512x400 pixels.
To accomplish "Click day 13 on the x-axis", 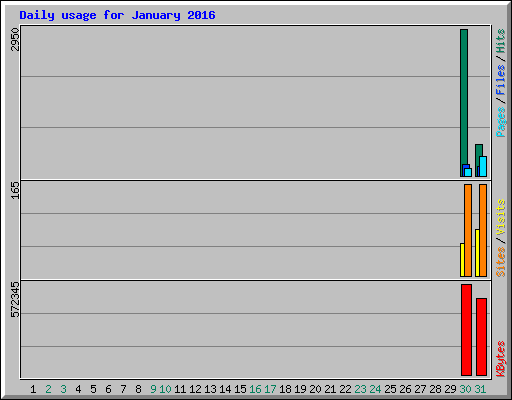I will click(210, 389).
